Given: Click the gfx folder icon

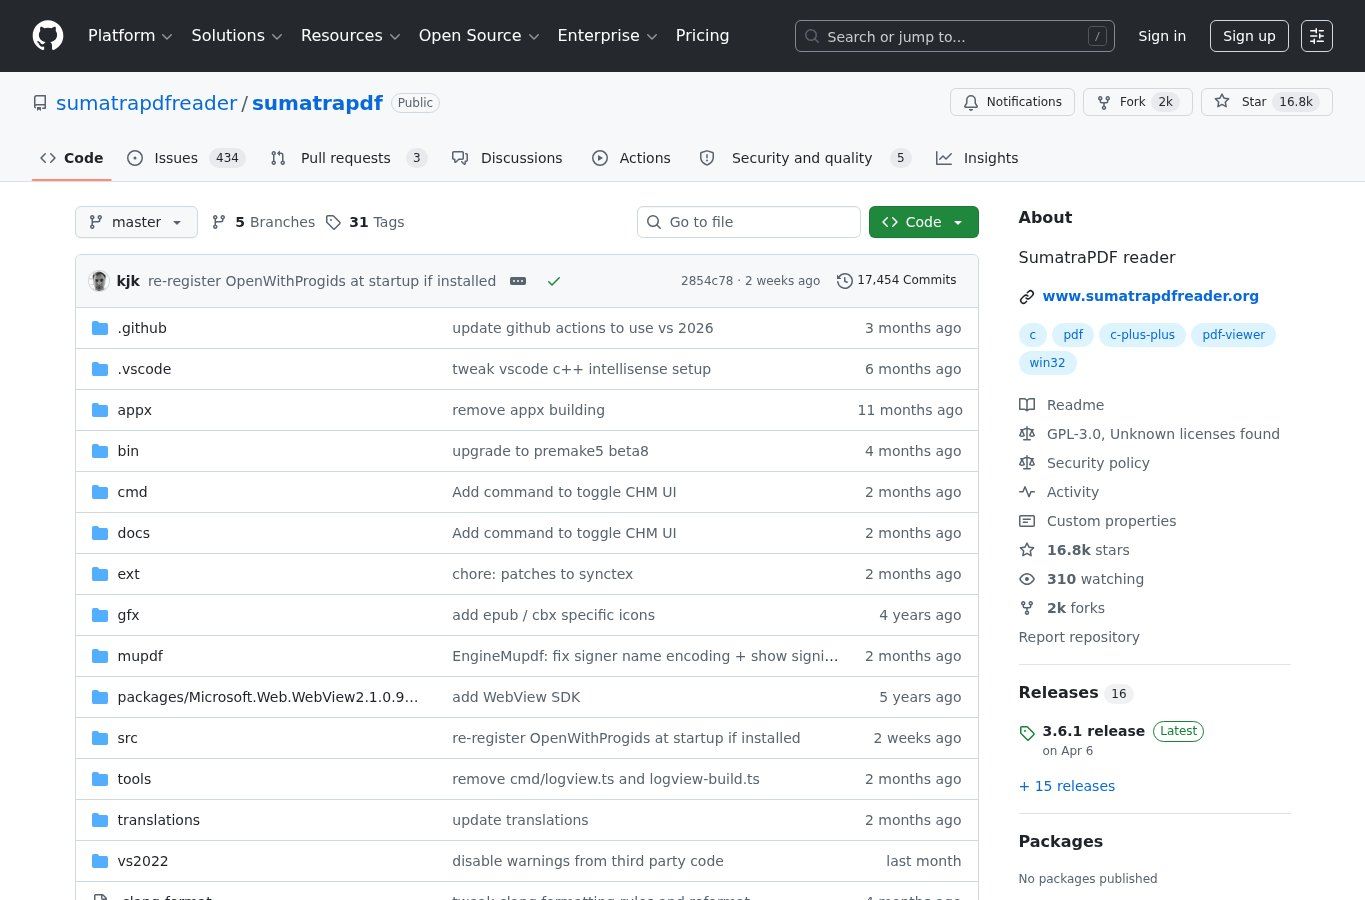Looking at the screenshot, I should pos(100,615).
